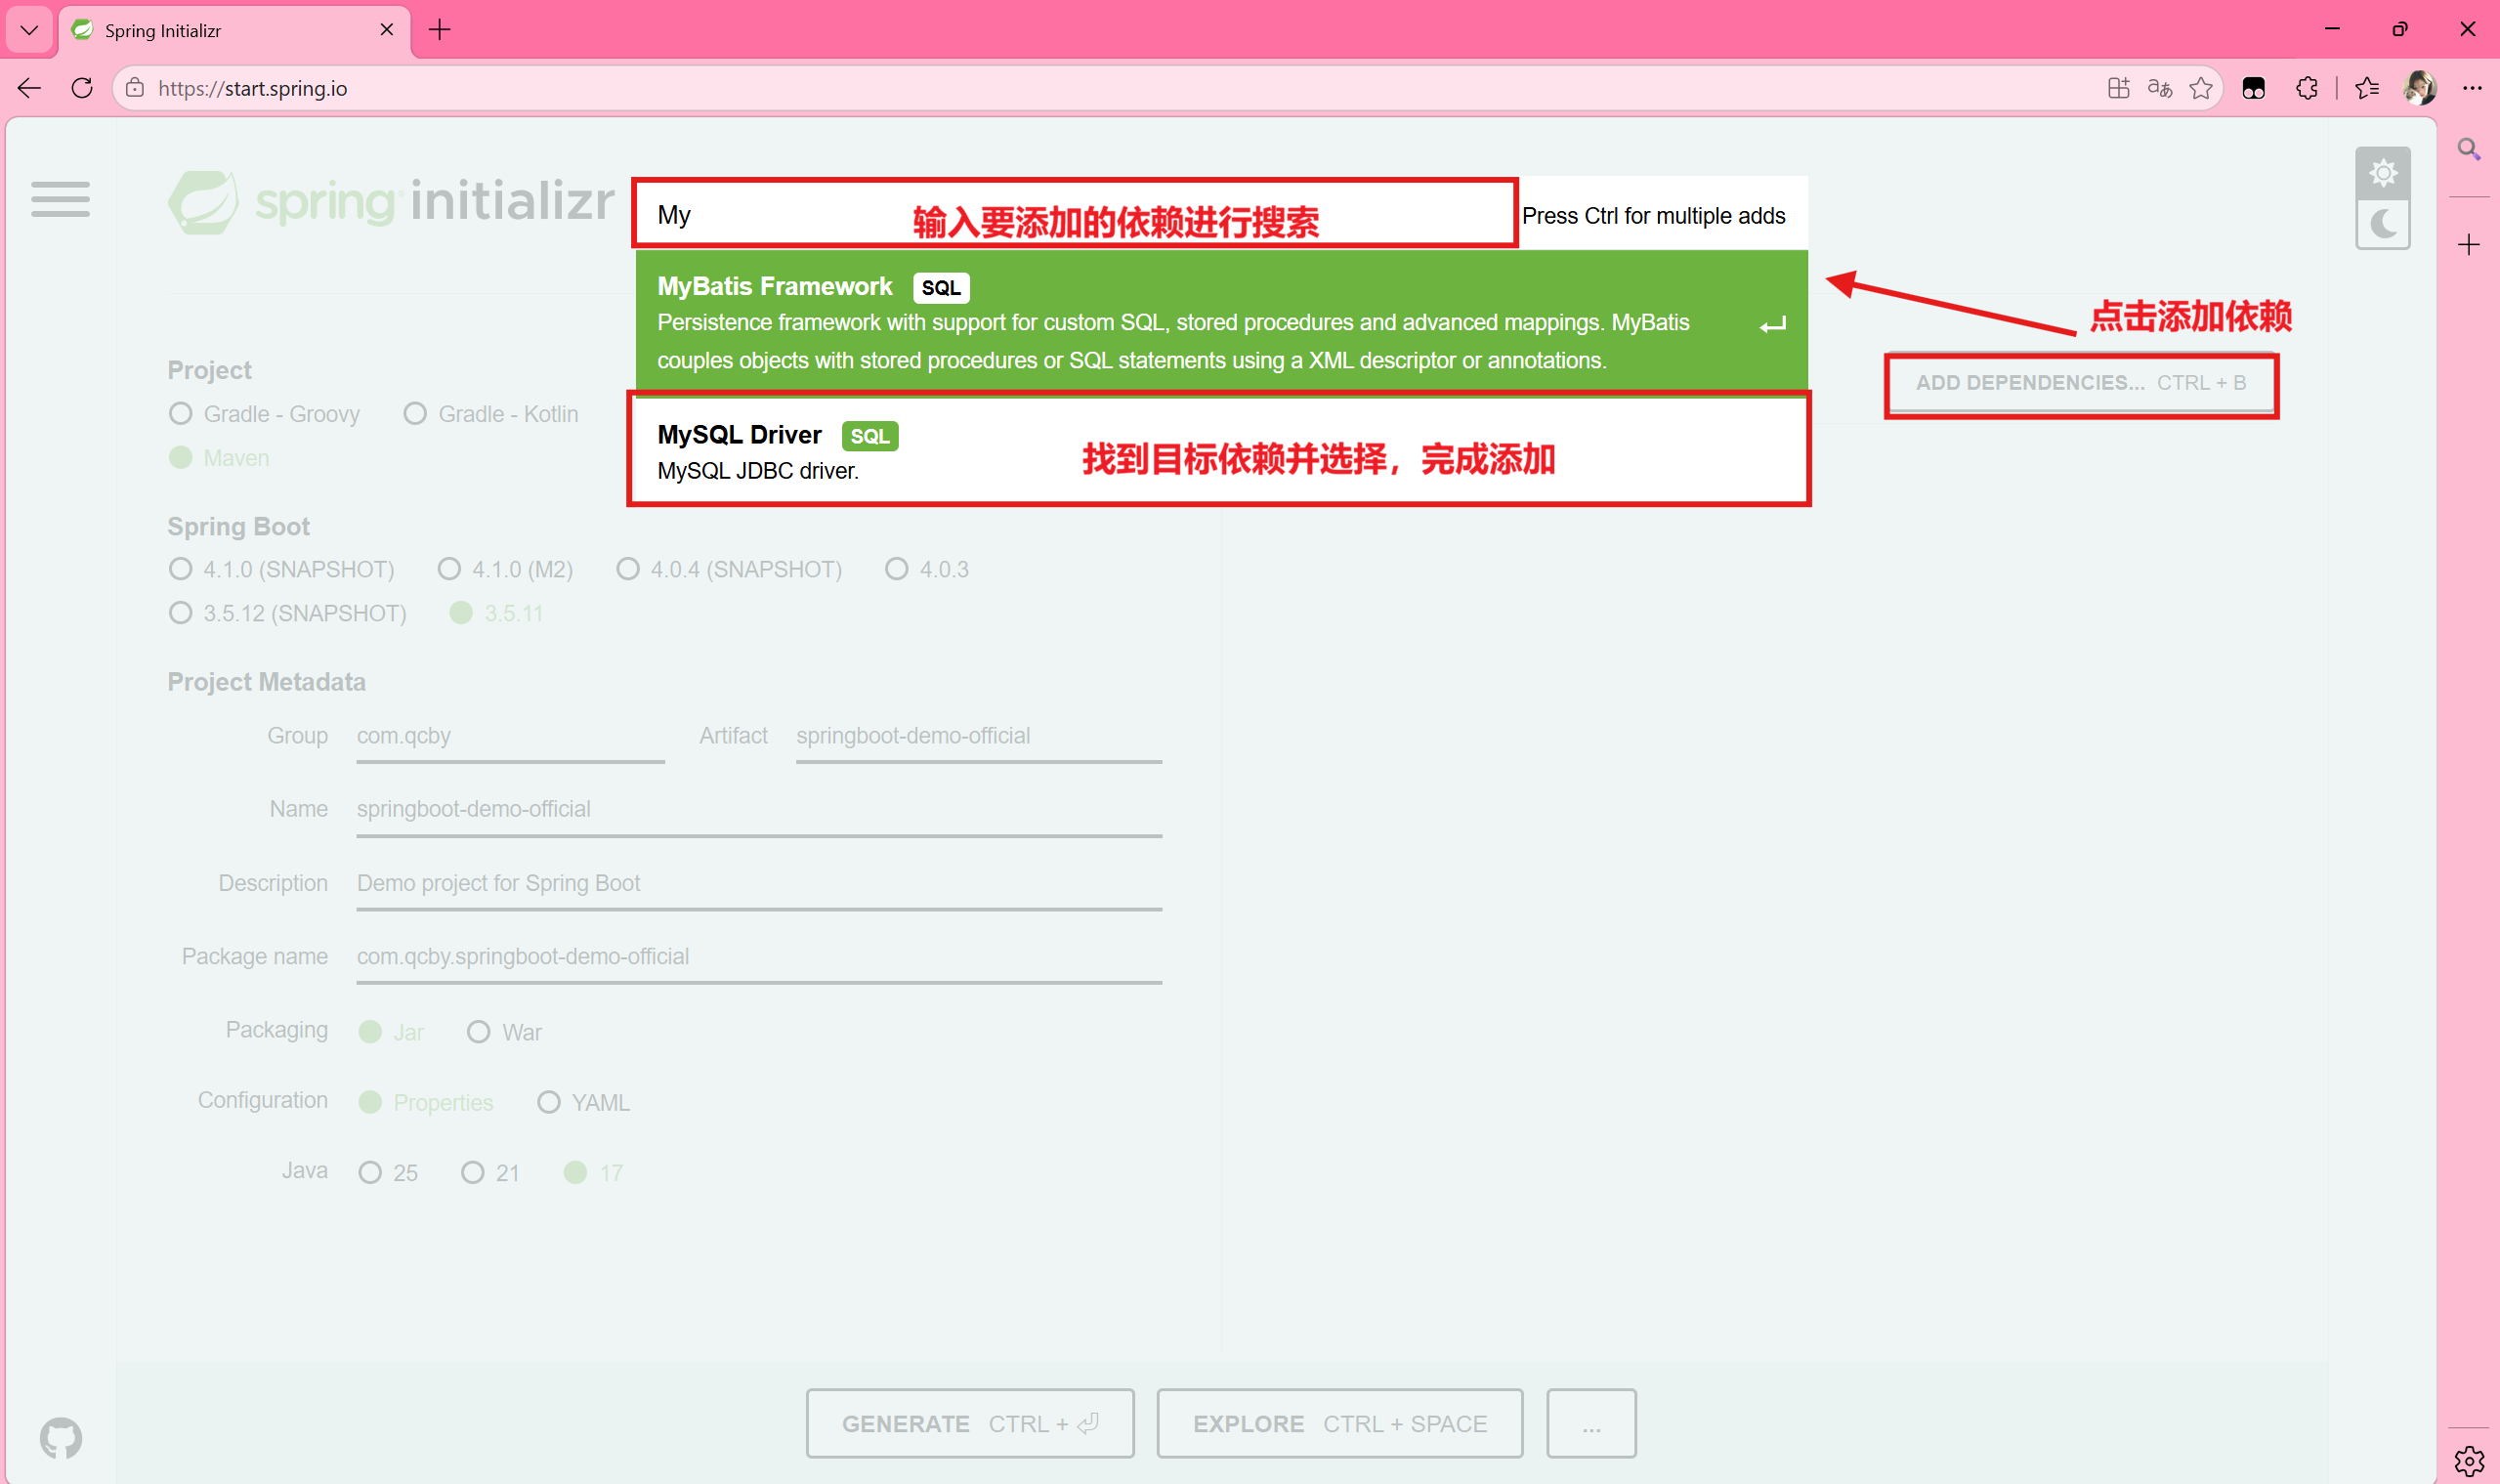The height and width of the screenshot is (1484, 2500).
Task: Open the GitHub link icon
Action: tap(61, 1437)
